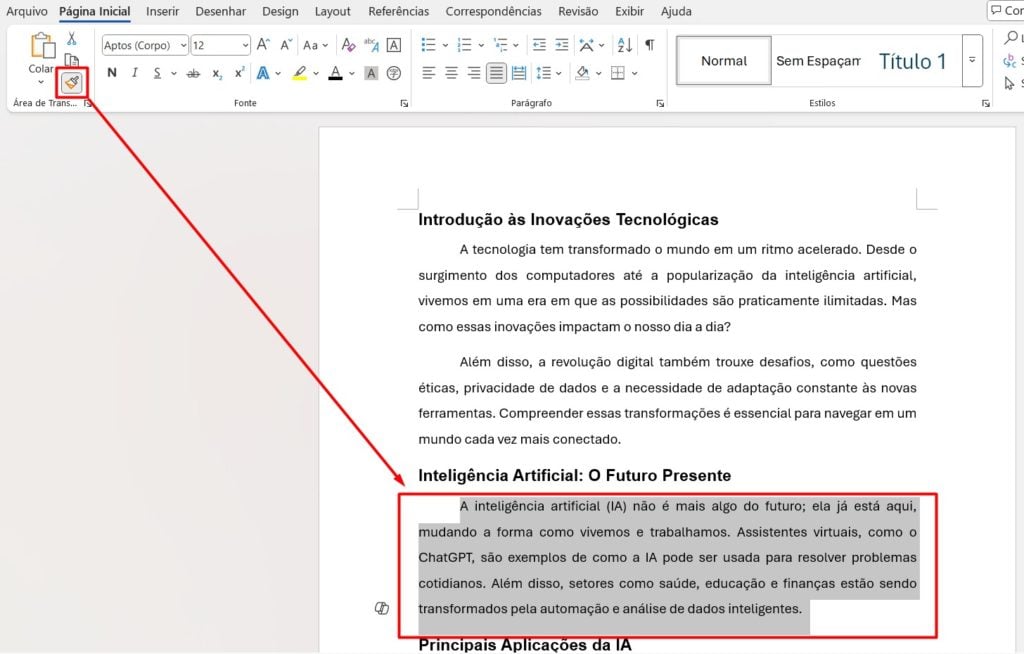This screenshot has width=1024, height=654.
Task: Toggle bold formatting with the N icon
Action: coord(111,72)
